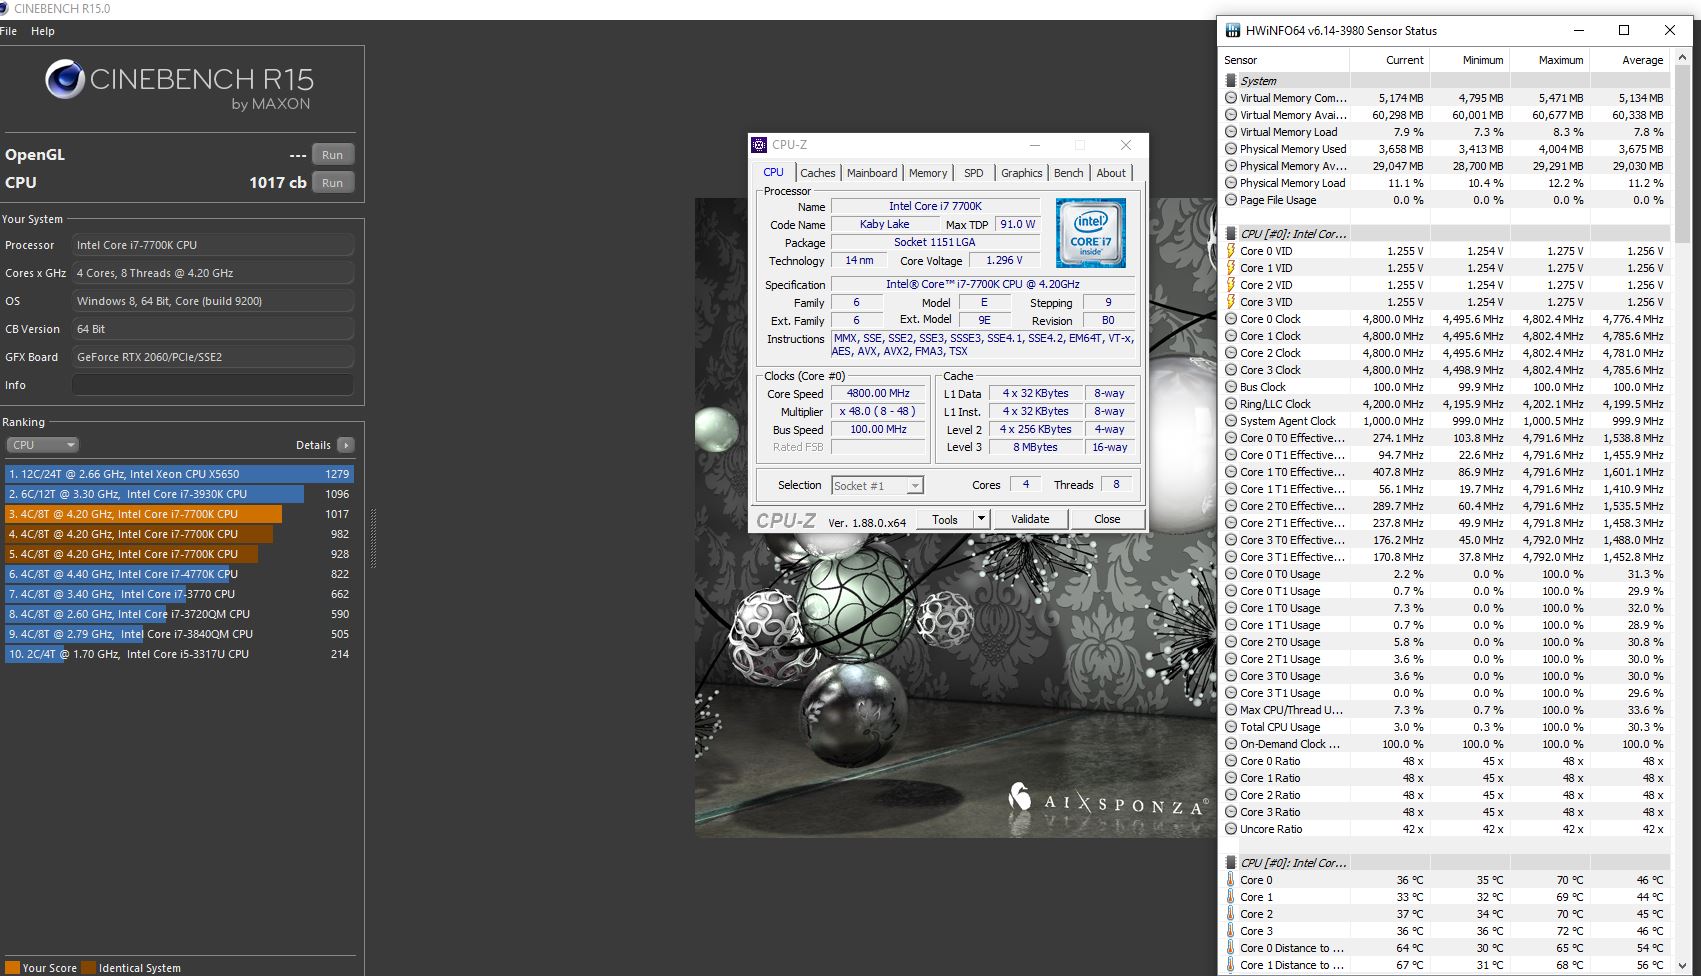Click the icon beside Bus Clock sensor

(x=1231, y=387)
